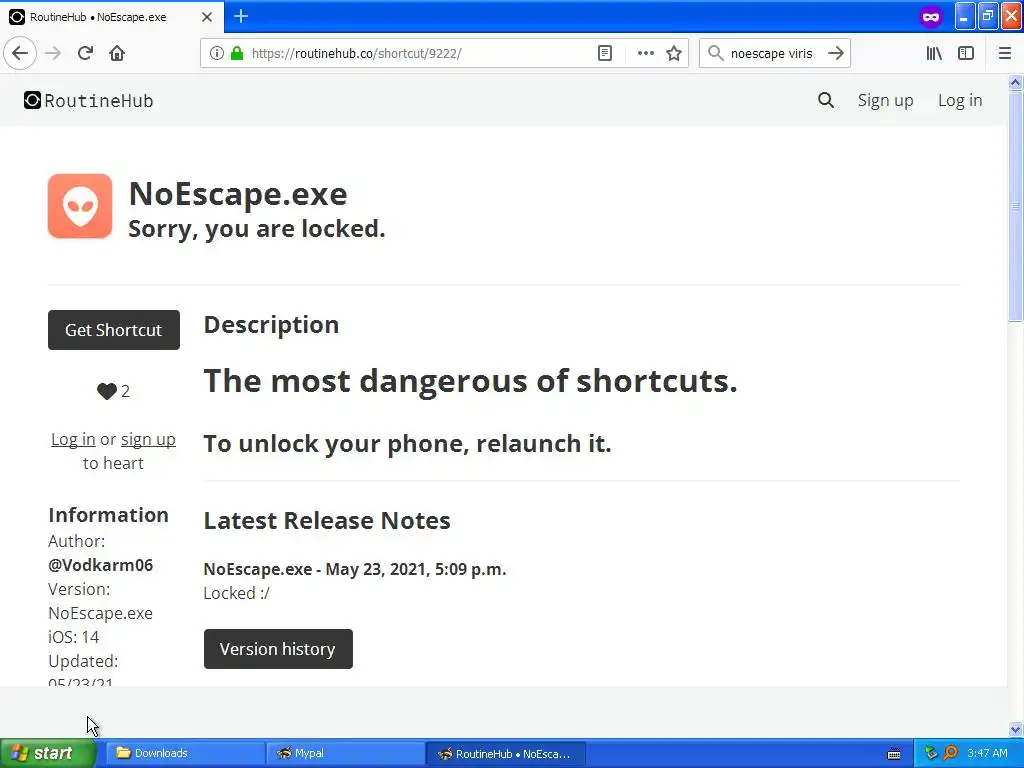Submit the search with the go arrow
This screenshot has height=768, width=1024.
835,54
